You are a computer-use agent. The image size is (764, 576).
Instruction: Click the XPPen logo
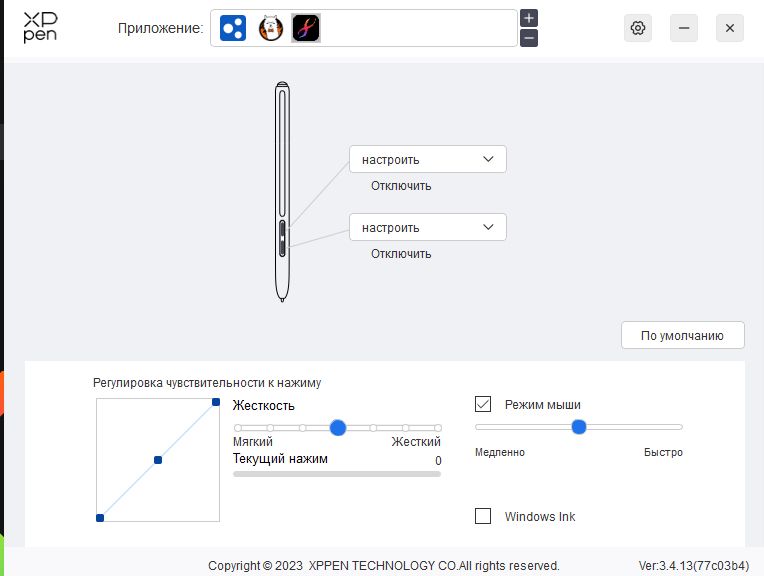(40, 28)
